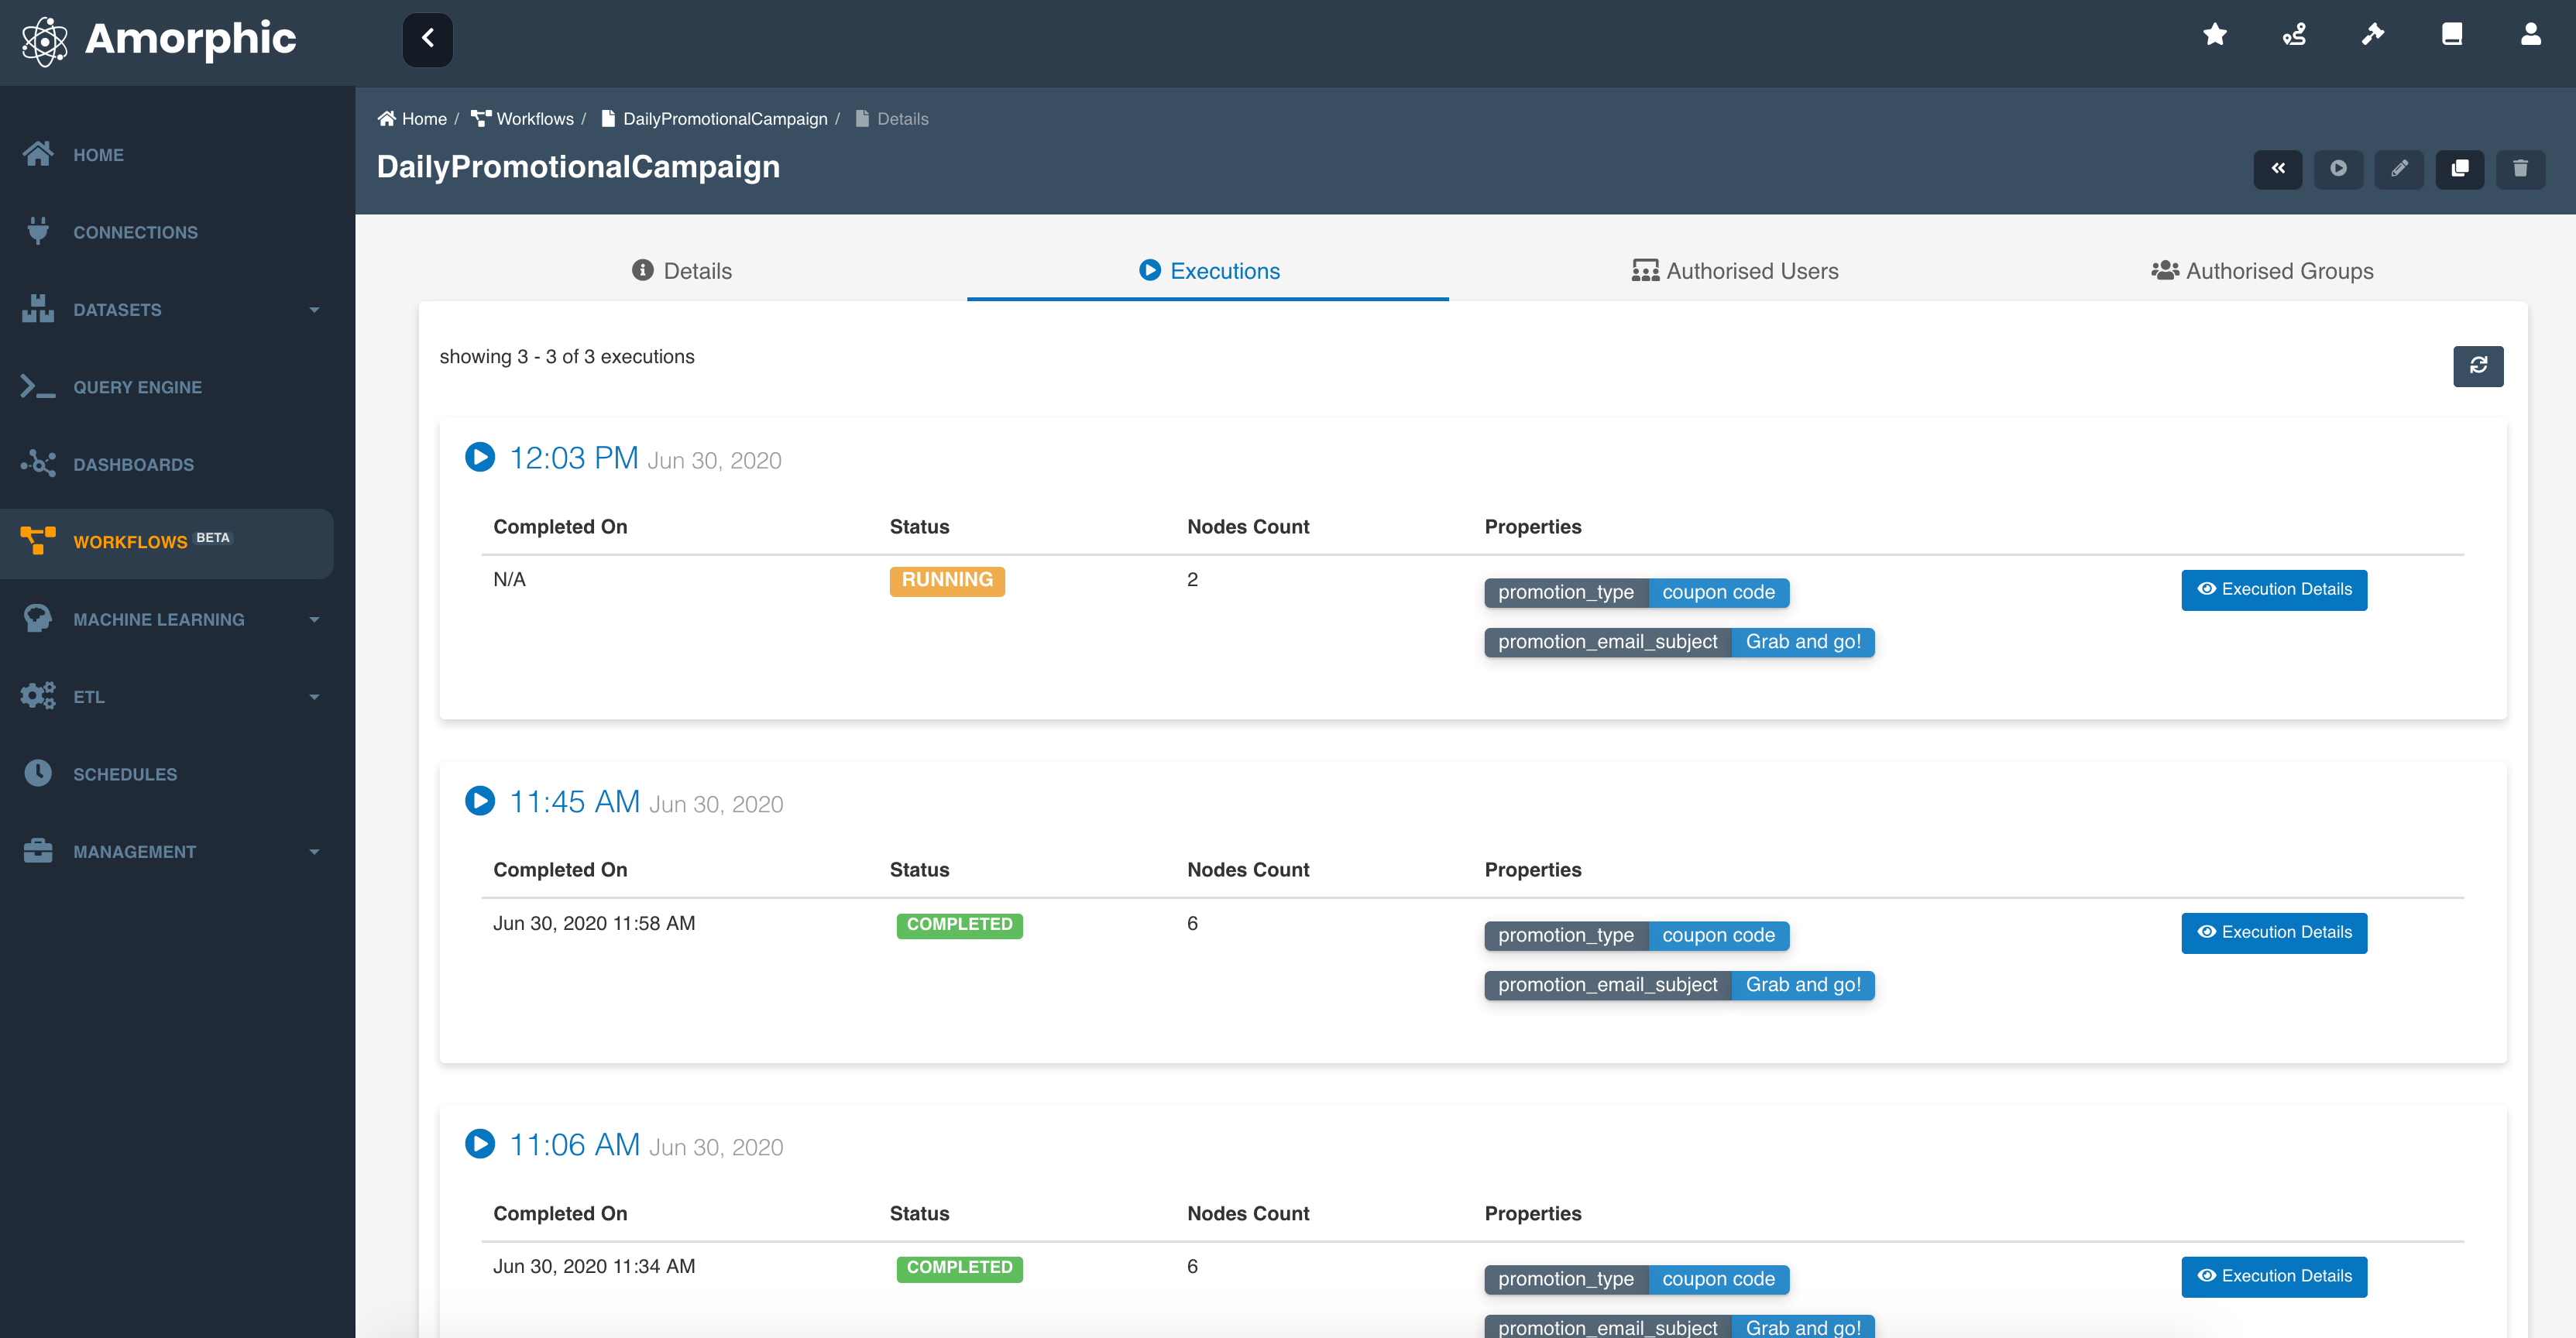Navigate to Workflows via the breadcrumb

coord(534,118)
